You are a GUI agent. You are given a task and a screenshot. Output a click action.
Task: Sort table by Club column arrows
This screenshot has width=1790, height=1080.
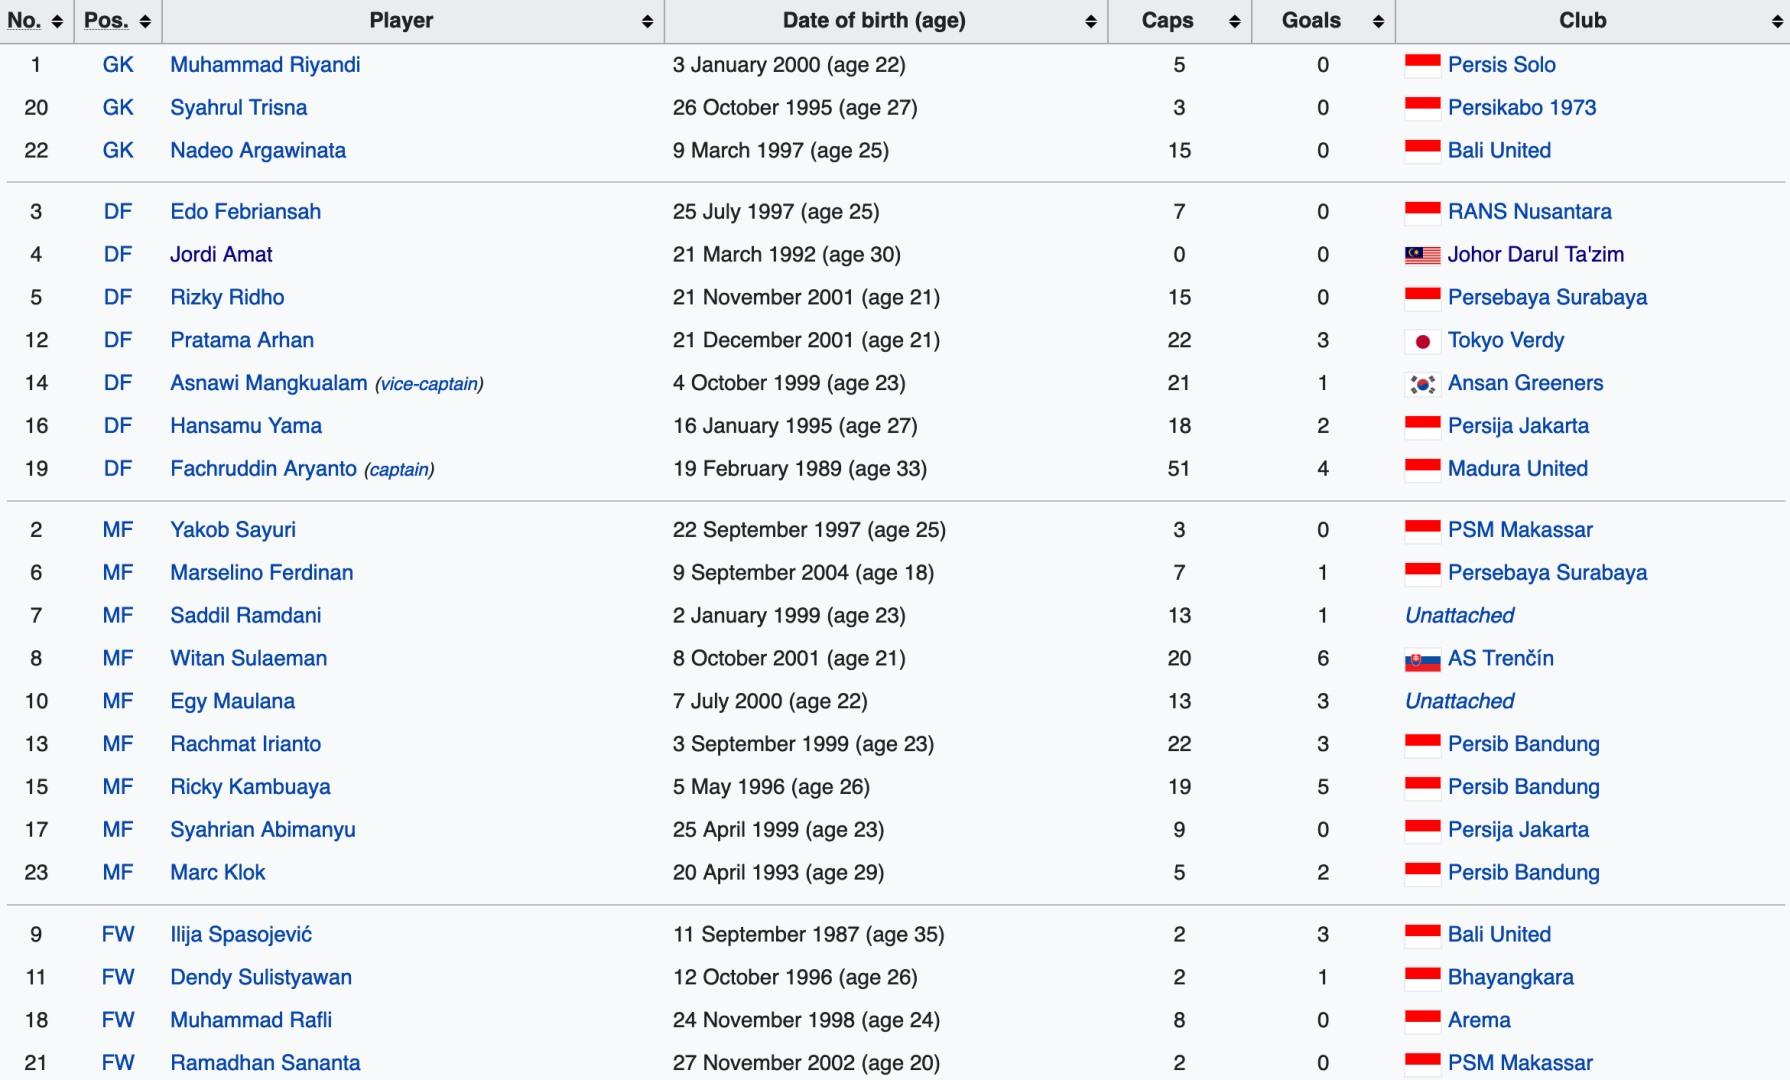1776,21
